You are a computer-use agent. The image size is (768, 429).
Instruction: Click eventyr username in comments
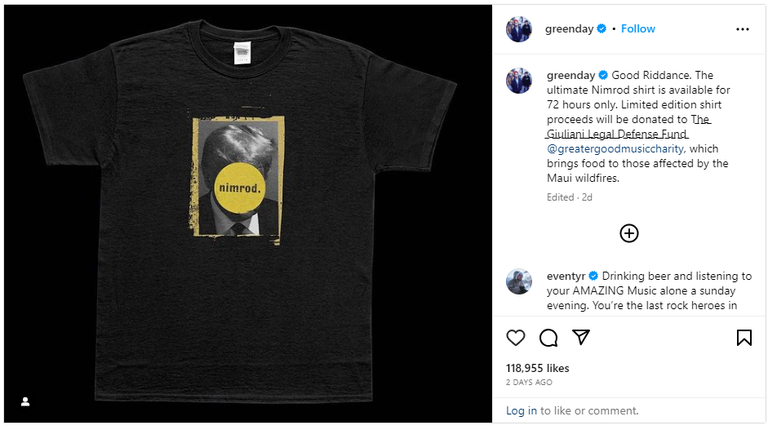[566, 276]
